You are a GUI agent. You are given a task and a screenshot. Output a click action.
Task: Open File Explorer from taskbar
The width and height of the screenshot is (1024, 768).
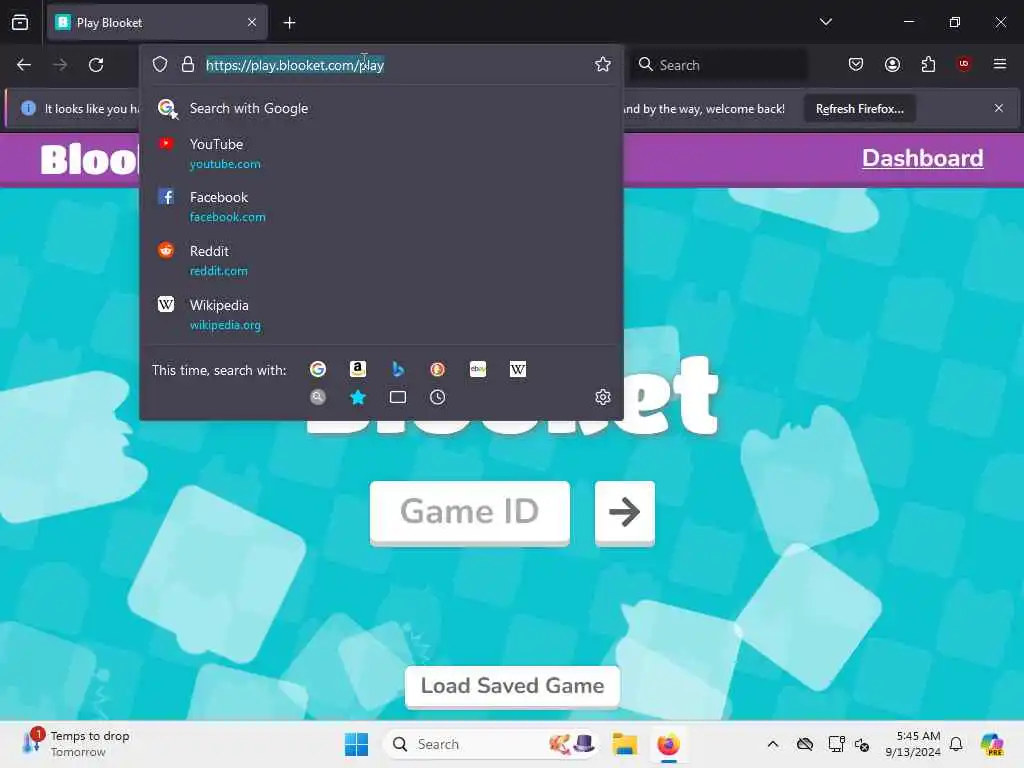[x=624, y=744]
